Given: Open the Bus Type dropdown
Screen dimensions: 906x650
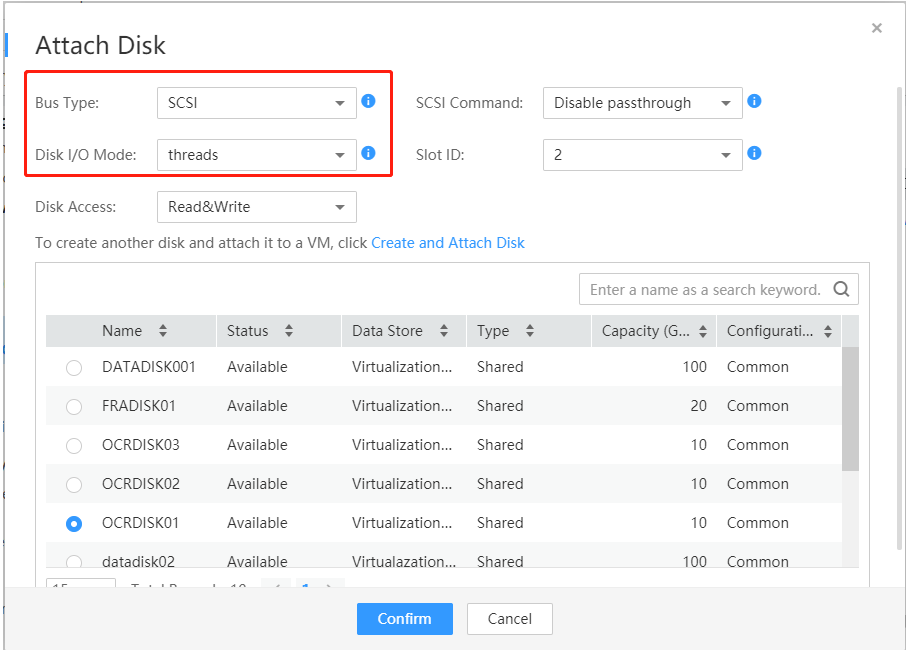Looking at the screenshot, I should click(256, 103).
